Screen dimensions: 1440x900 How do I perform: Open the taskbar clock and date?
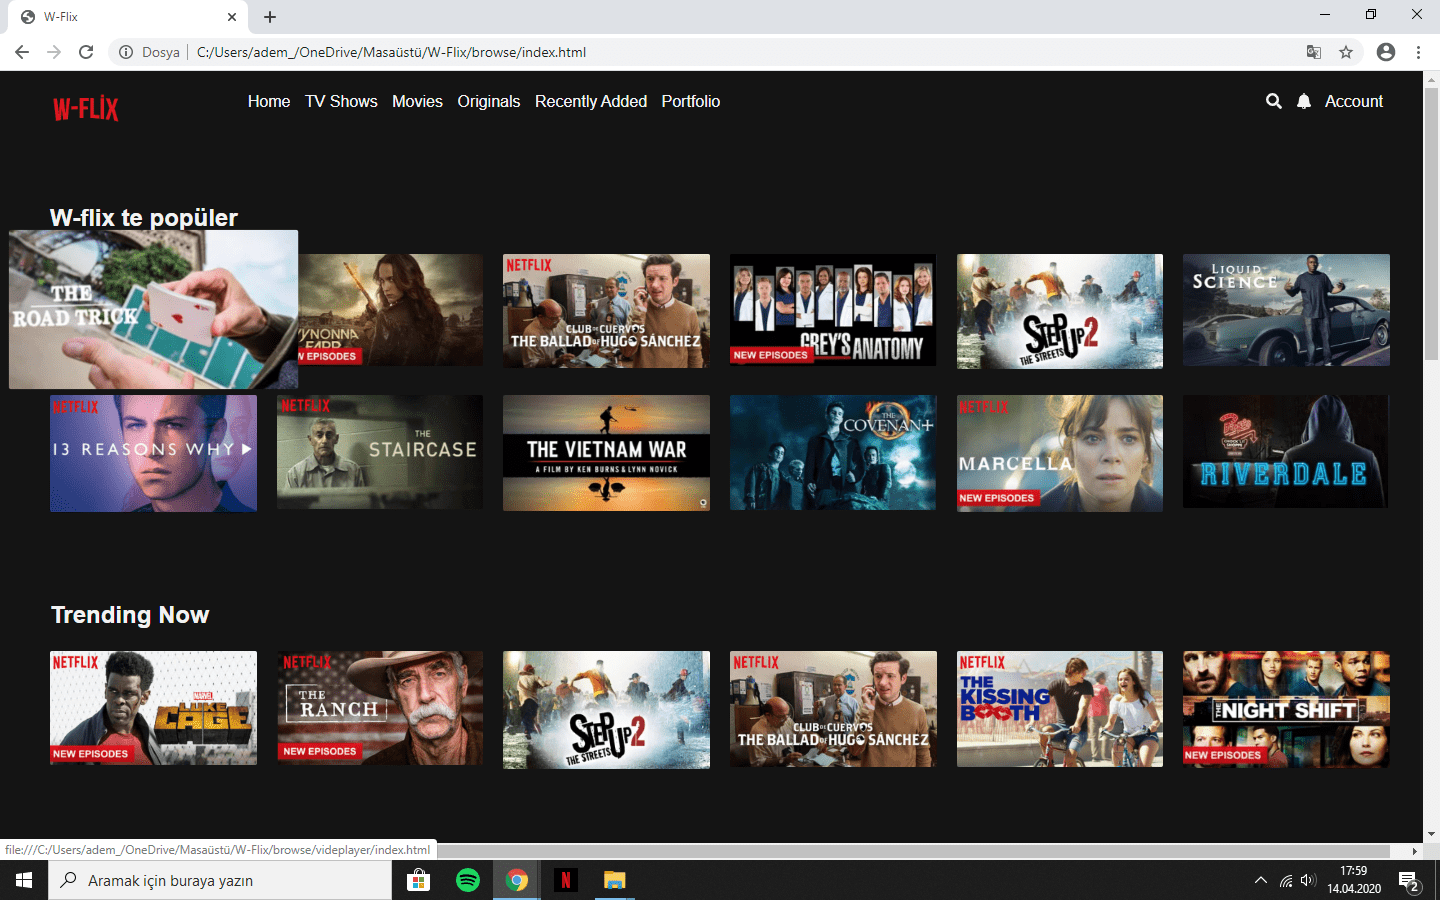point(1354,880)
